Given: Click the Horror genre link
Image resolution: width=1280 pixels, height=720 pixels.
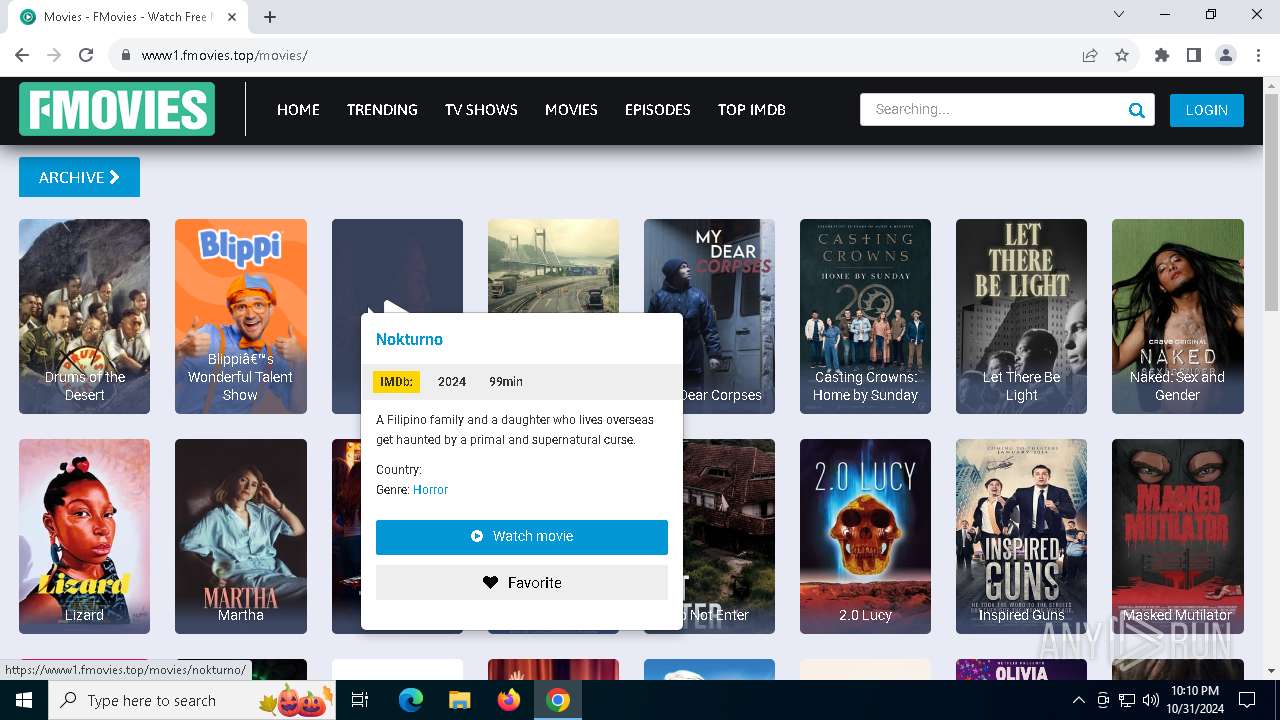Looking at the screenshot, I should coord(430,490).
